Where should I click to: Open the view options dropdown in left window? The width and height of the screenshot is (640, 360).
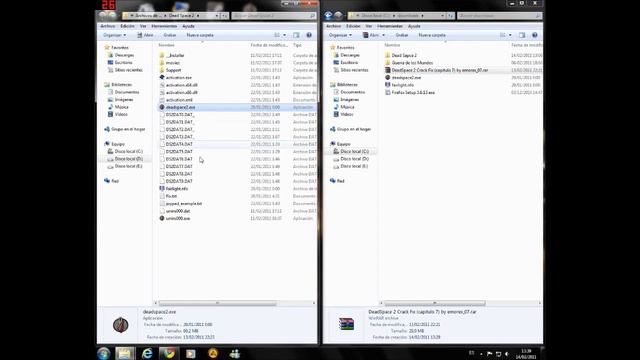pyautogui.click(x=284, y=35)
